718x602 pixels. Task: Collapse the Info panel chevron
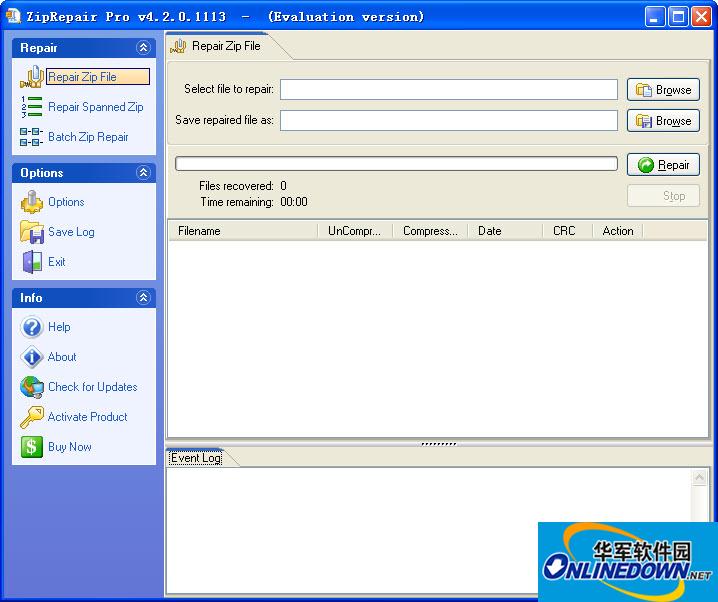coord(143,298)
